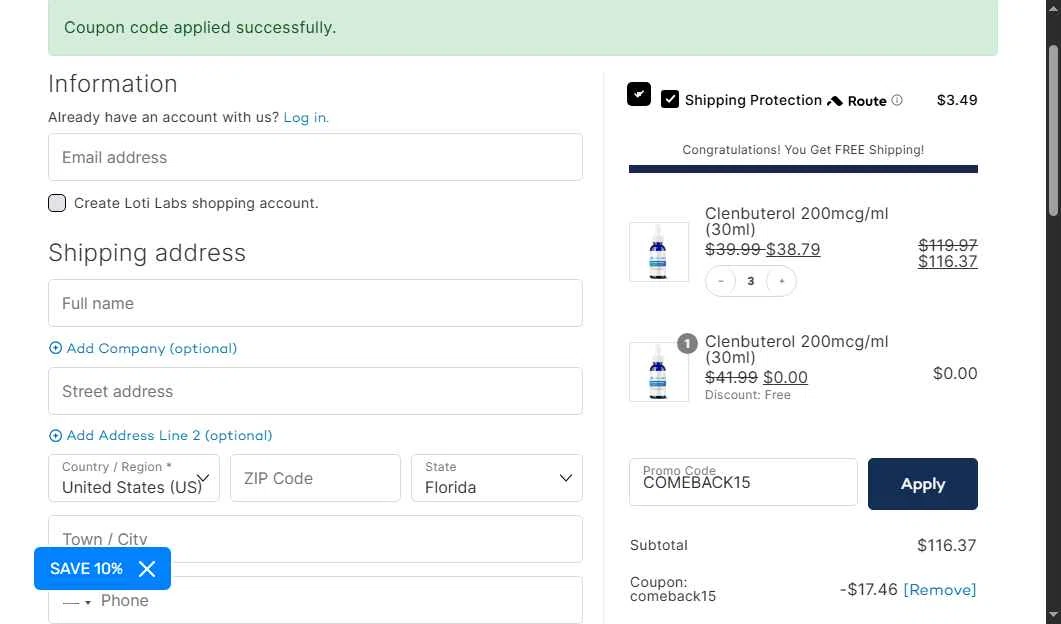
Task: Click the first Clenbuterol product thumbnail
Action: tap(659, 252)
